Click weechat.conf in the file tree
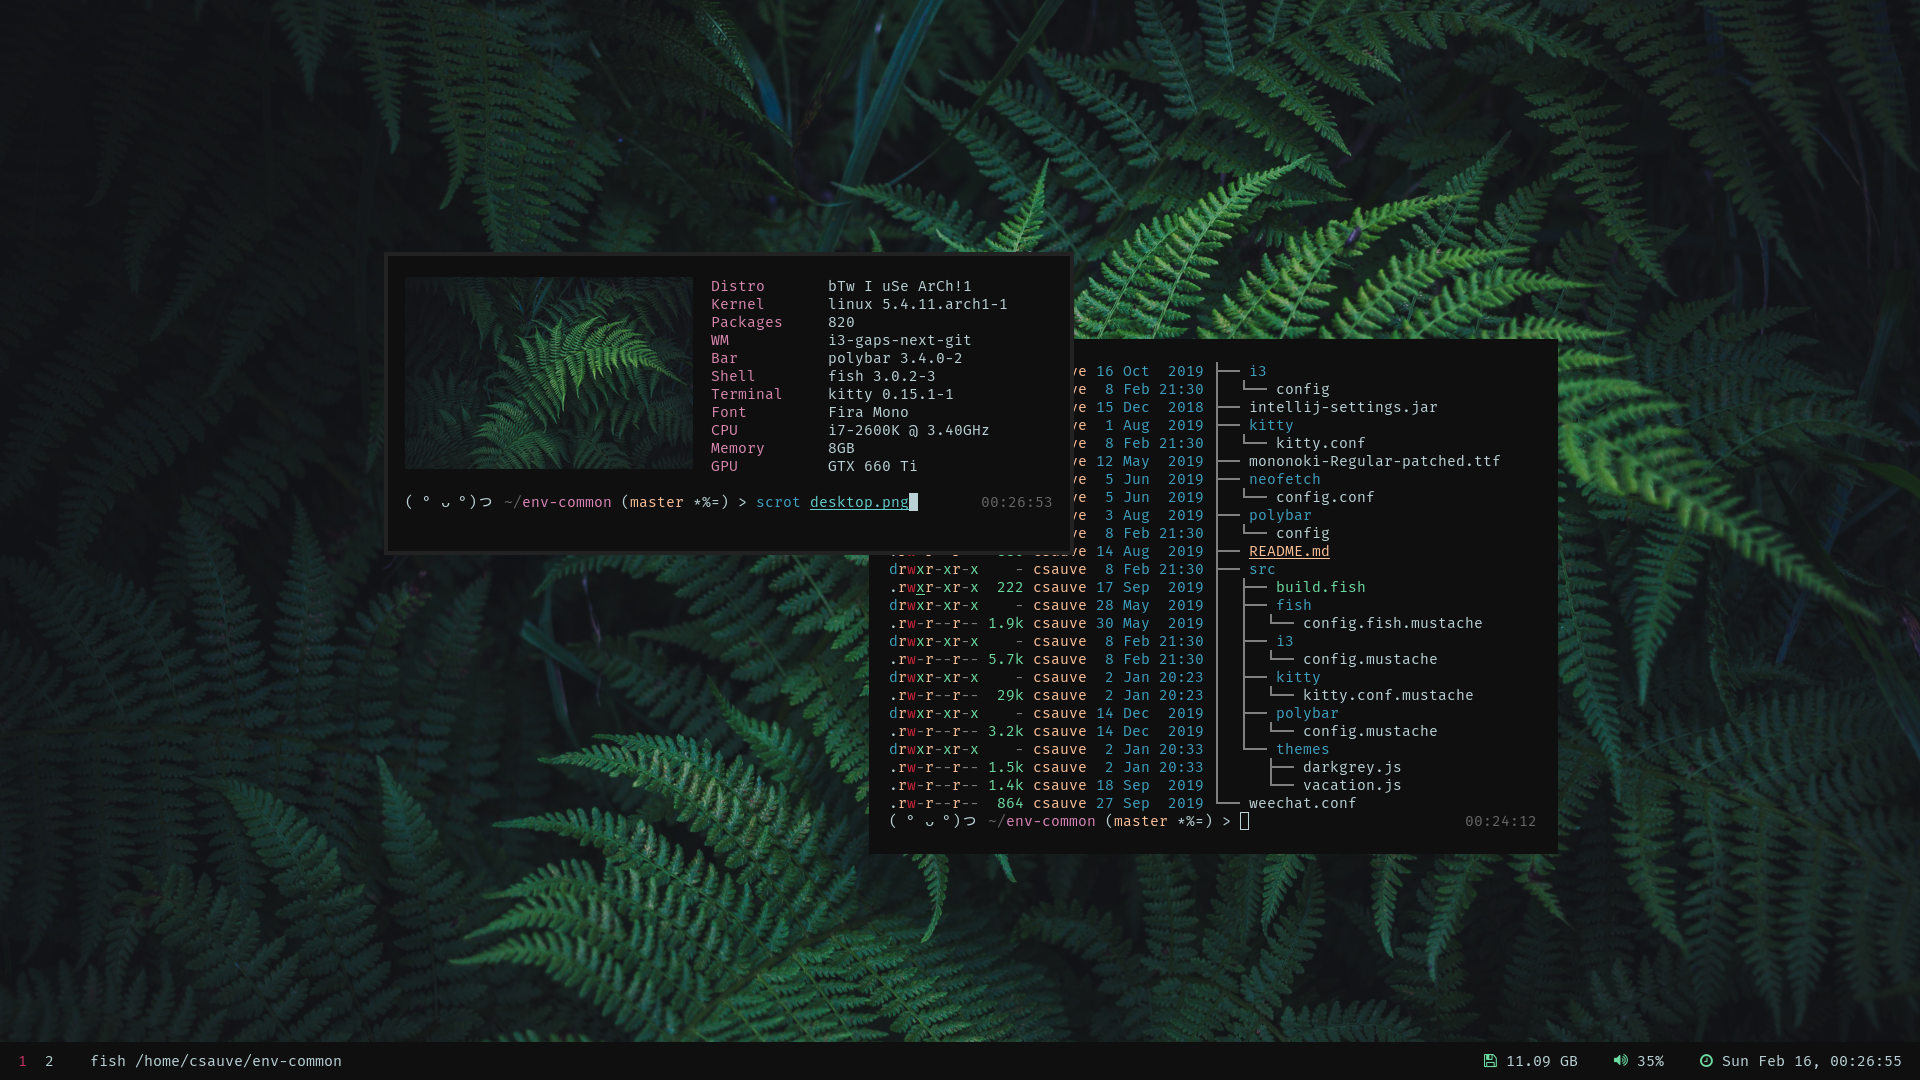Viewport: 1920px width, 1080px height. pos(1302,803)
